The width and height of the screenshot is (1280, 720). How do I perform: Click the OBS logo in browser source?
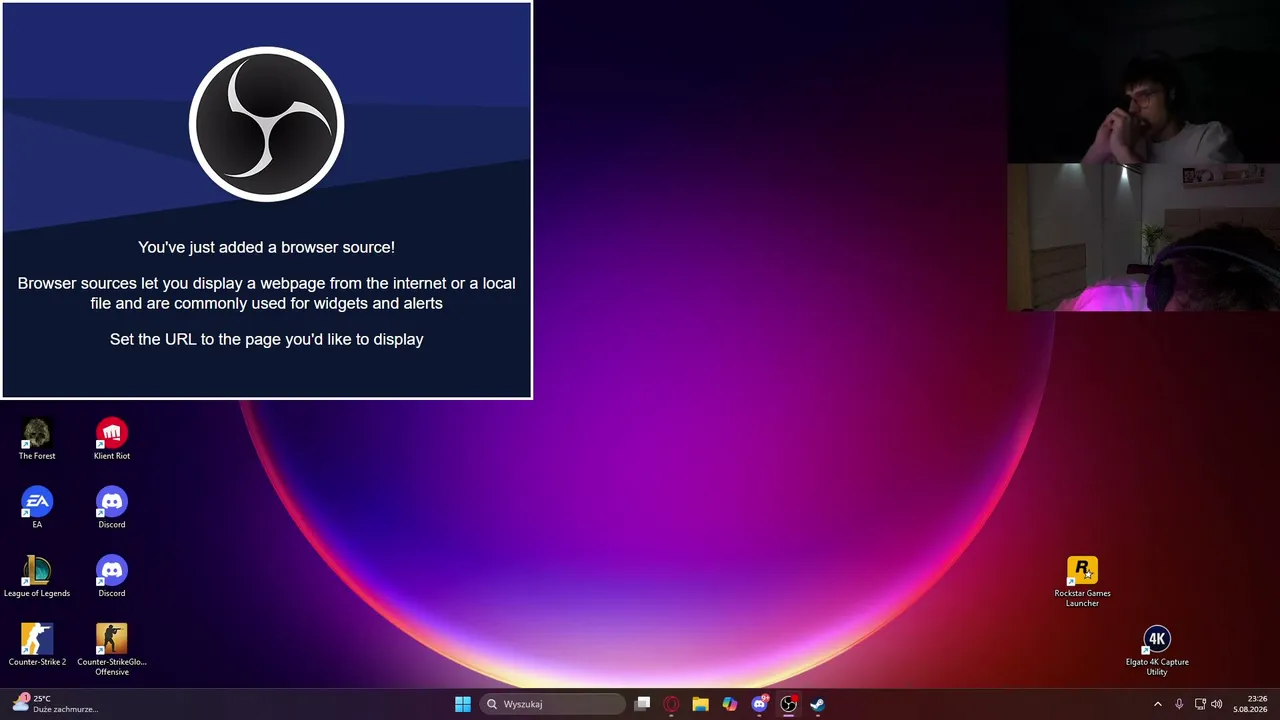tap(267, 124)
